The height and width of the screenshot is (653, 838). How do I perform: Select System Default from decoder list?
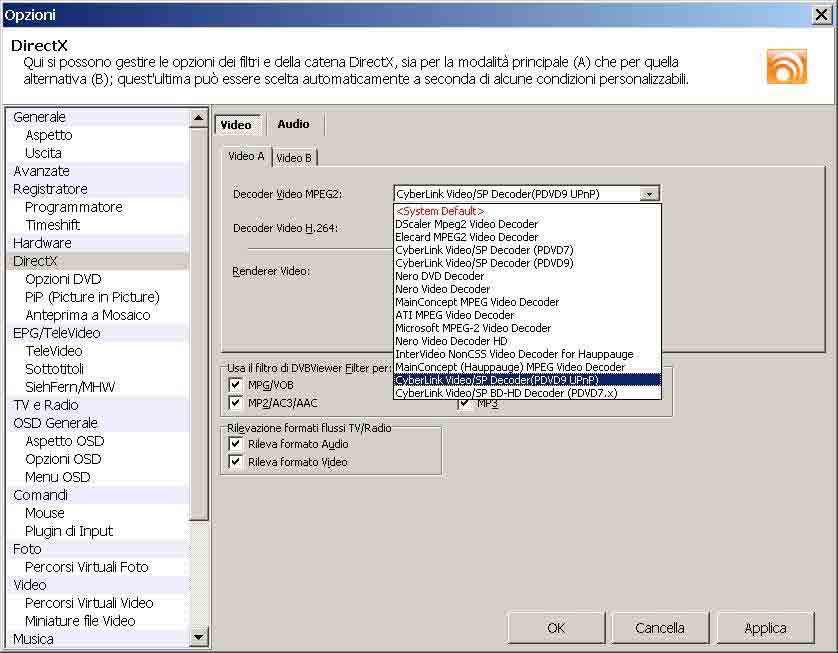pyautogui.click(x=439, y=211)
